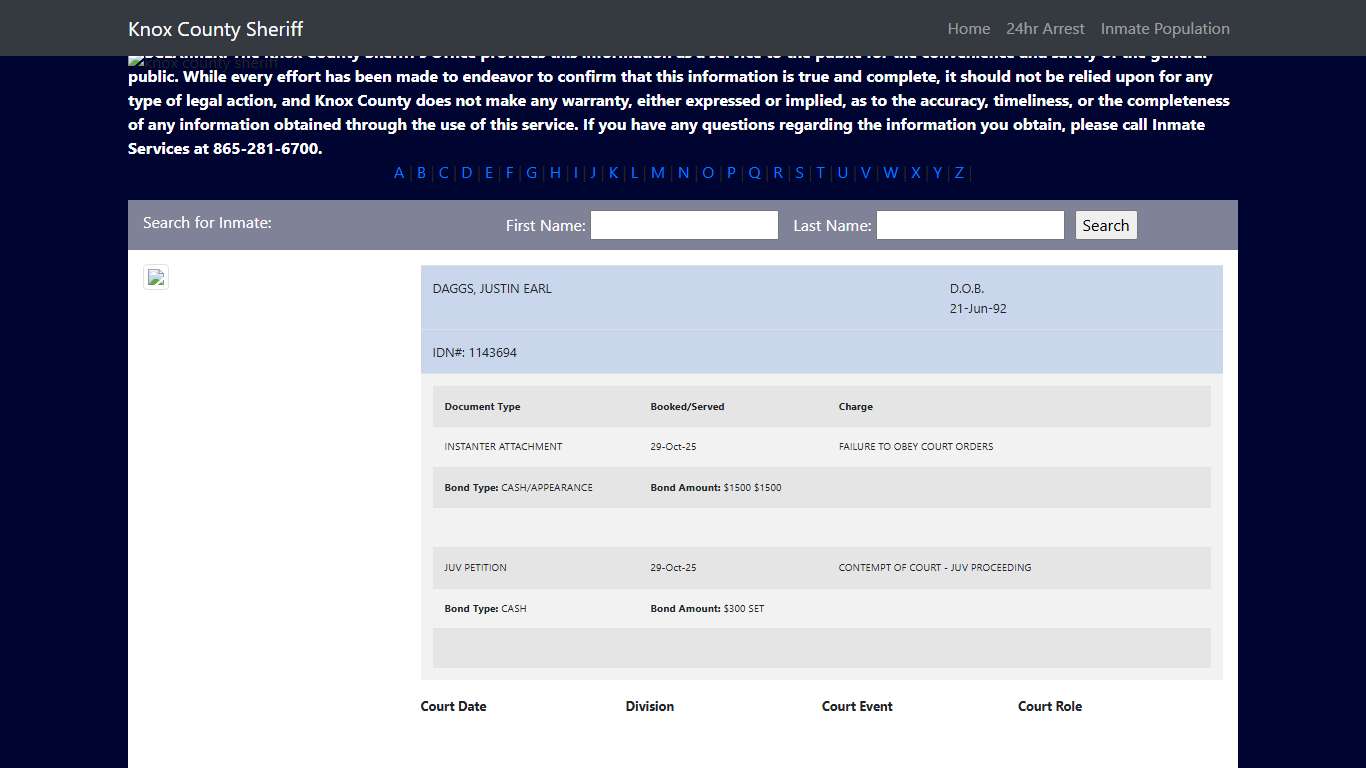
Task: Click letter W in the alphabet list
Action: click(890, 173)
